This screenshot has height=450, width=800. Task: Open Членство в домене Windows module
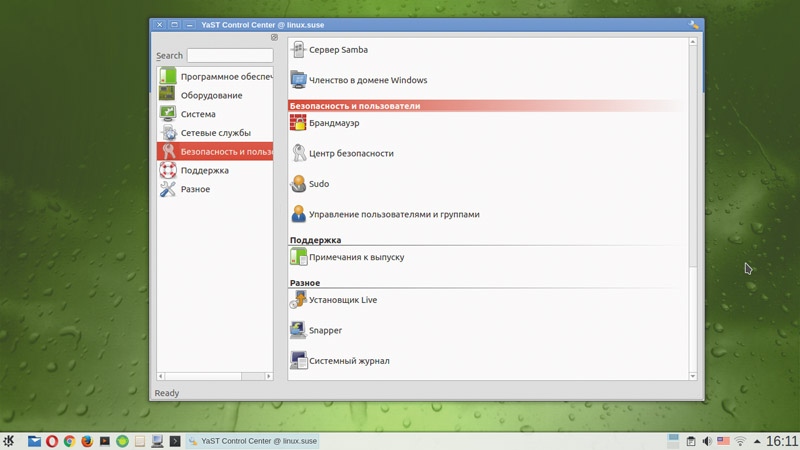(359, 80)
